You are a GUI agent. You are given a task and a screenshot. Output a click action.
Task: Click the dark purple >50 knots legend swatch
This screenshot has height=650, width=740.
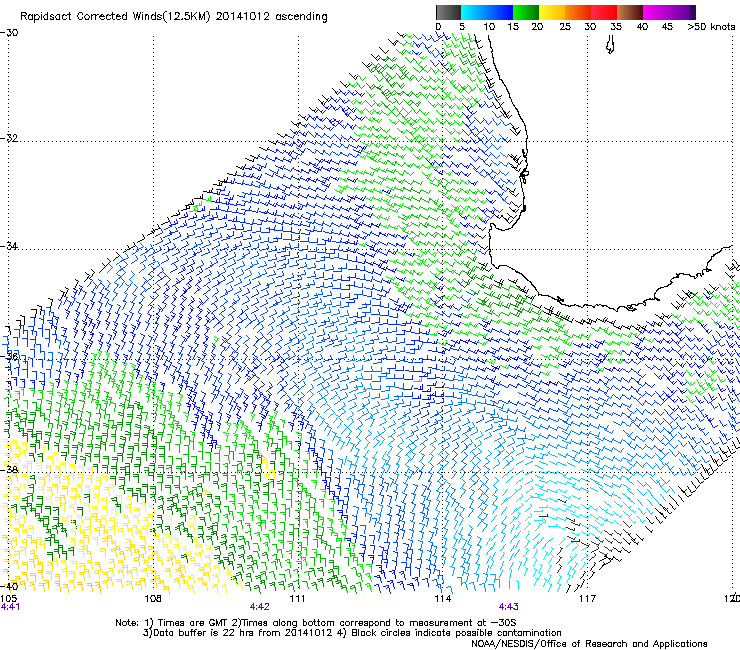click(x=693, y=12)
